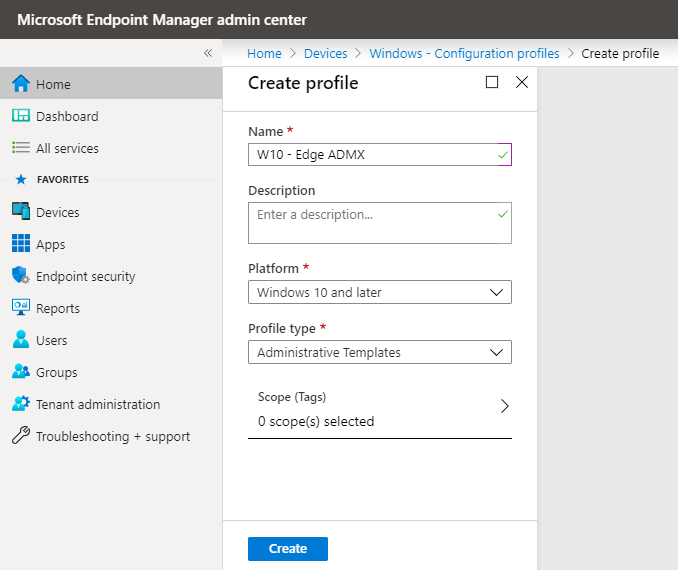
Task: Open Users menu item
Action: click(x=111, y=340)
